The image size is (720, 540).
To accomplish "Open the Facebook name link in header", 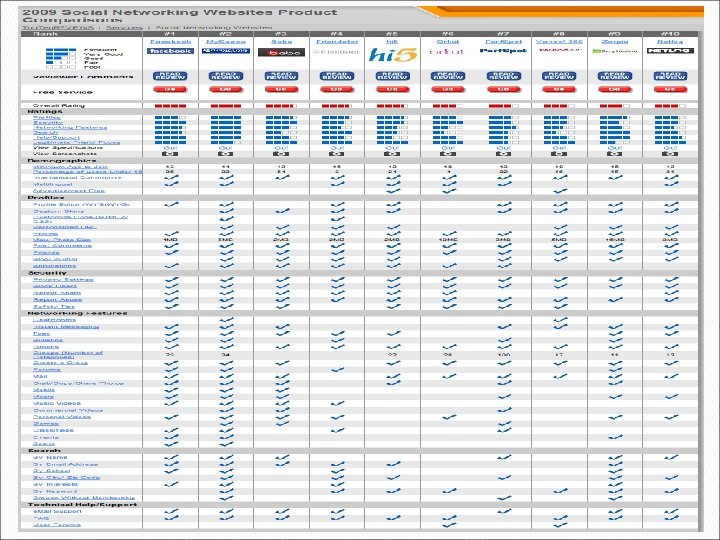I will point(170,41).
